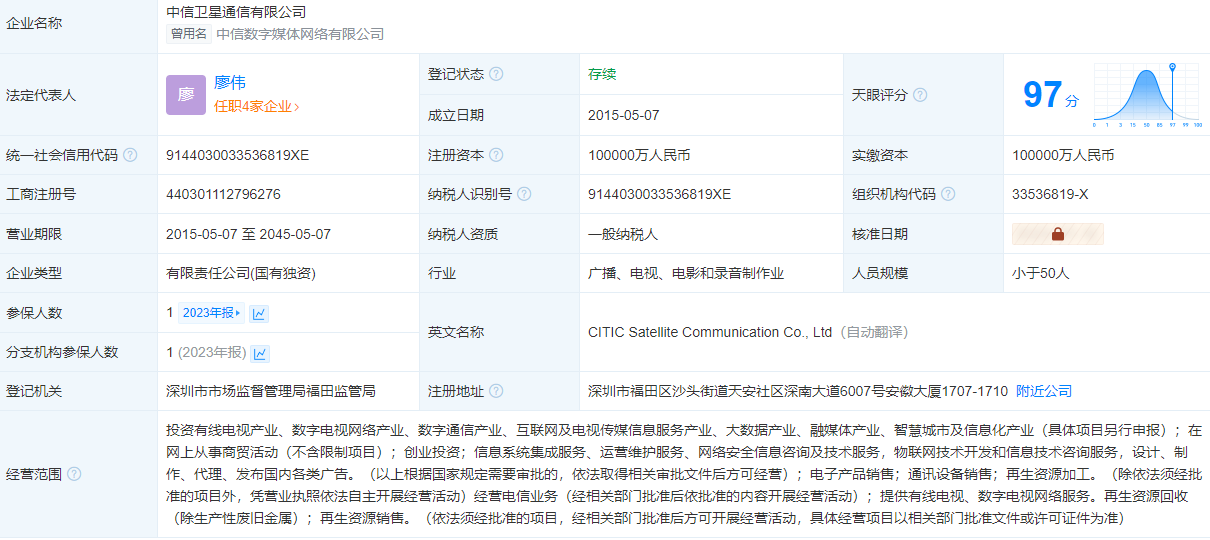The width and height of the screenshot is (1210, 540).
Task: Click the 曾用名 tag
Action: tap(188, 34)
